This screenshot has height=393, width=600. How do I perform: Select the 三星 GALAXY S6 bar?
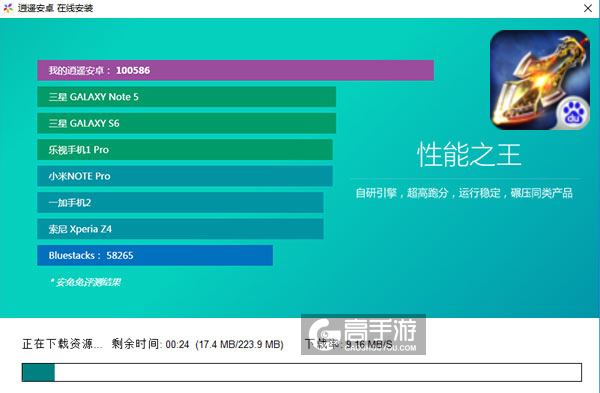[186, 123]
